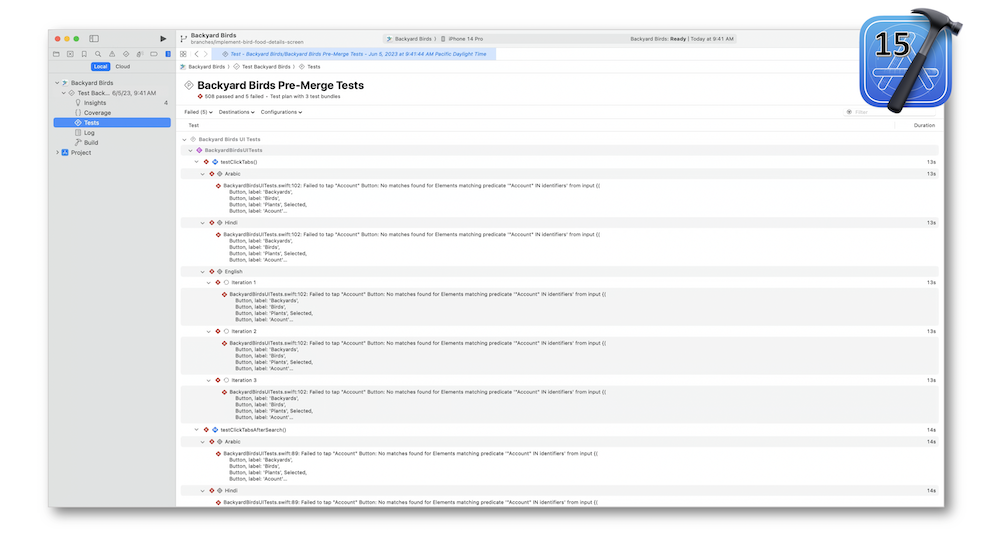Choose the iPhone 14 Pro run destination
The height and width of the screenshot is (539, 1000).
click(463, 39)
